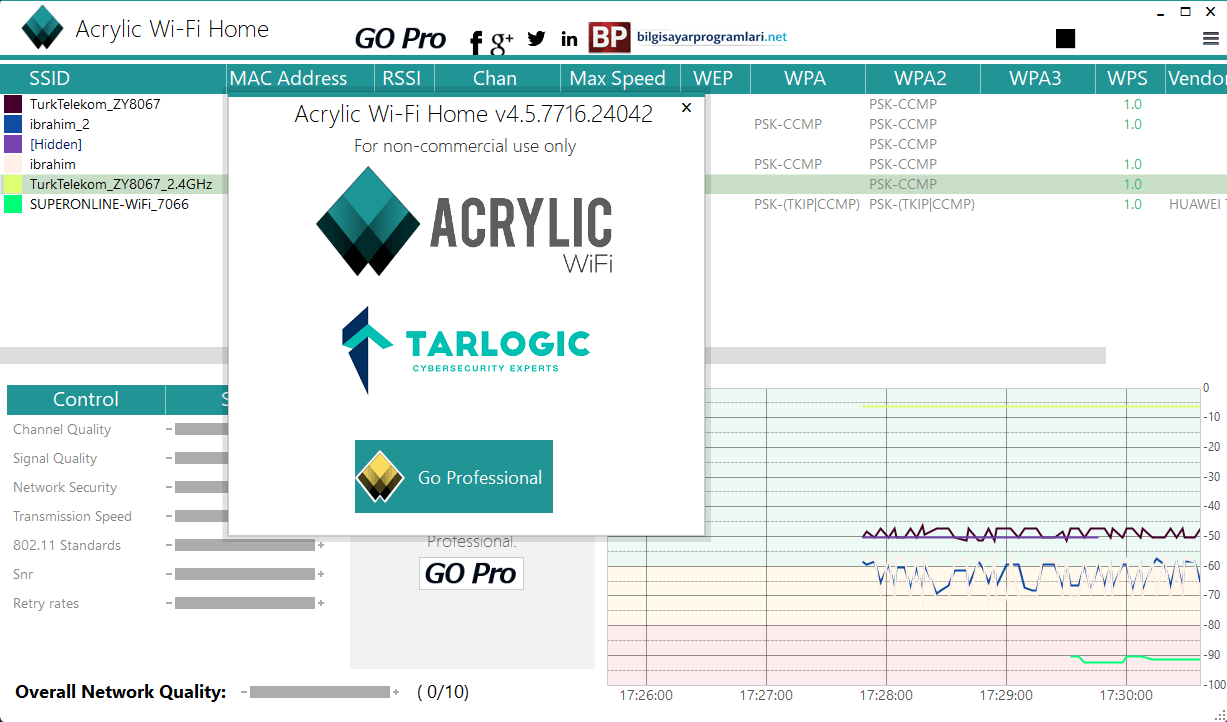Minimize the Acrylic Wi-Fi Home window

[x=1160, y=13]
